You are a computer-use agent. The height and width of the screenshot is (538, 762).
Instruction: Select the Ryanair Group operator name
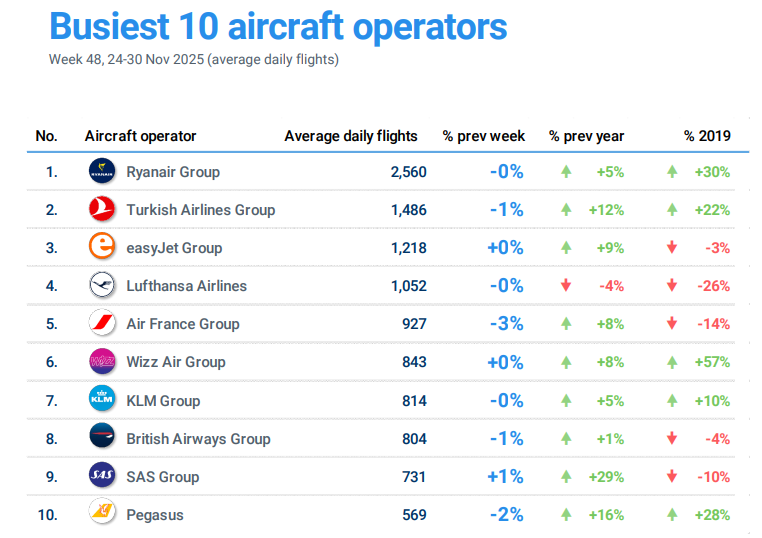tap(173, 172)
